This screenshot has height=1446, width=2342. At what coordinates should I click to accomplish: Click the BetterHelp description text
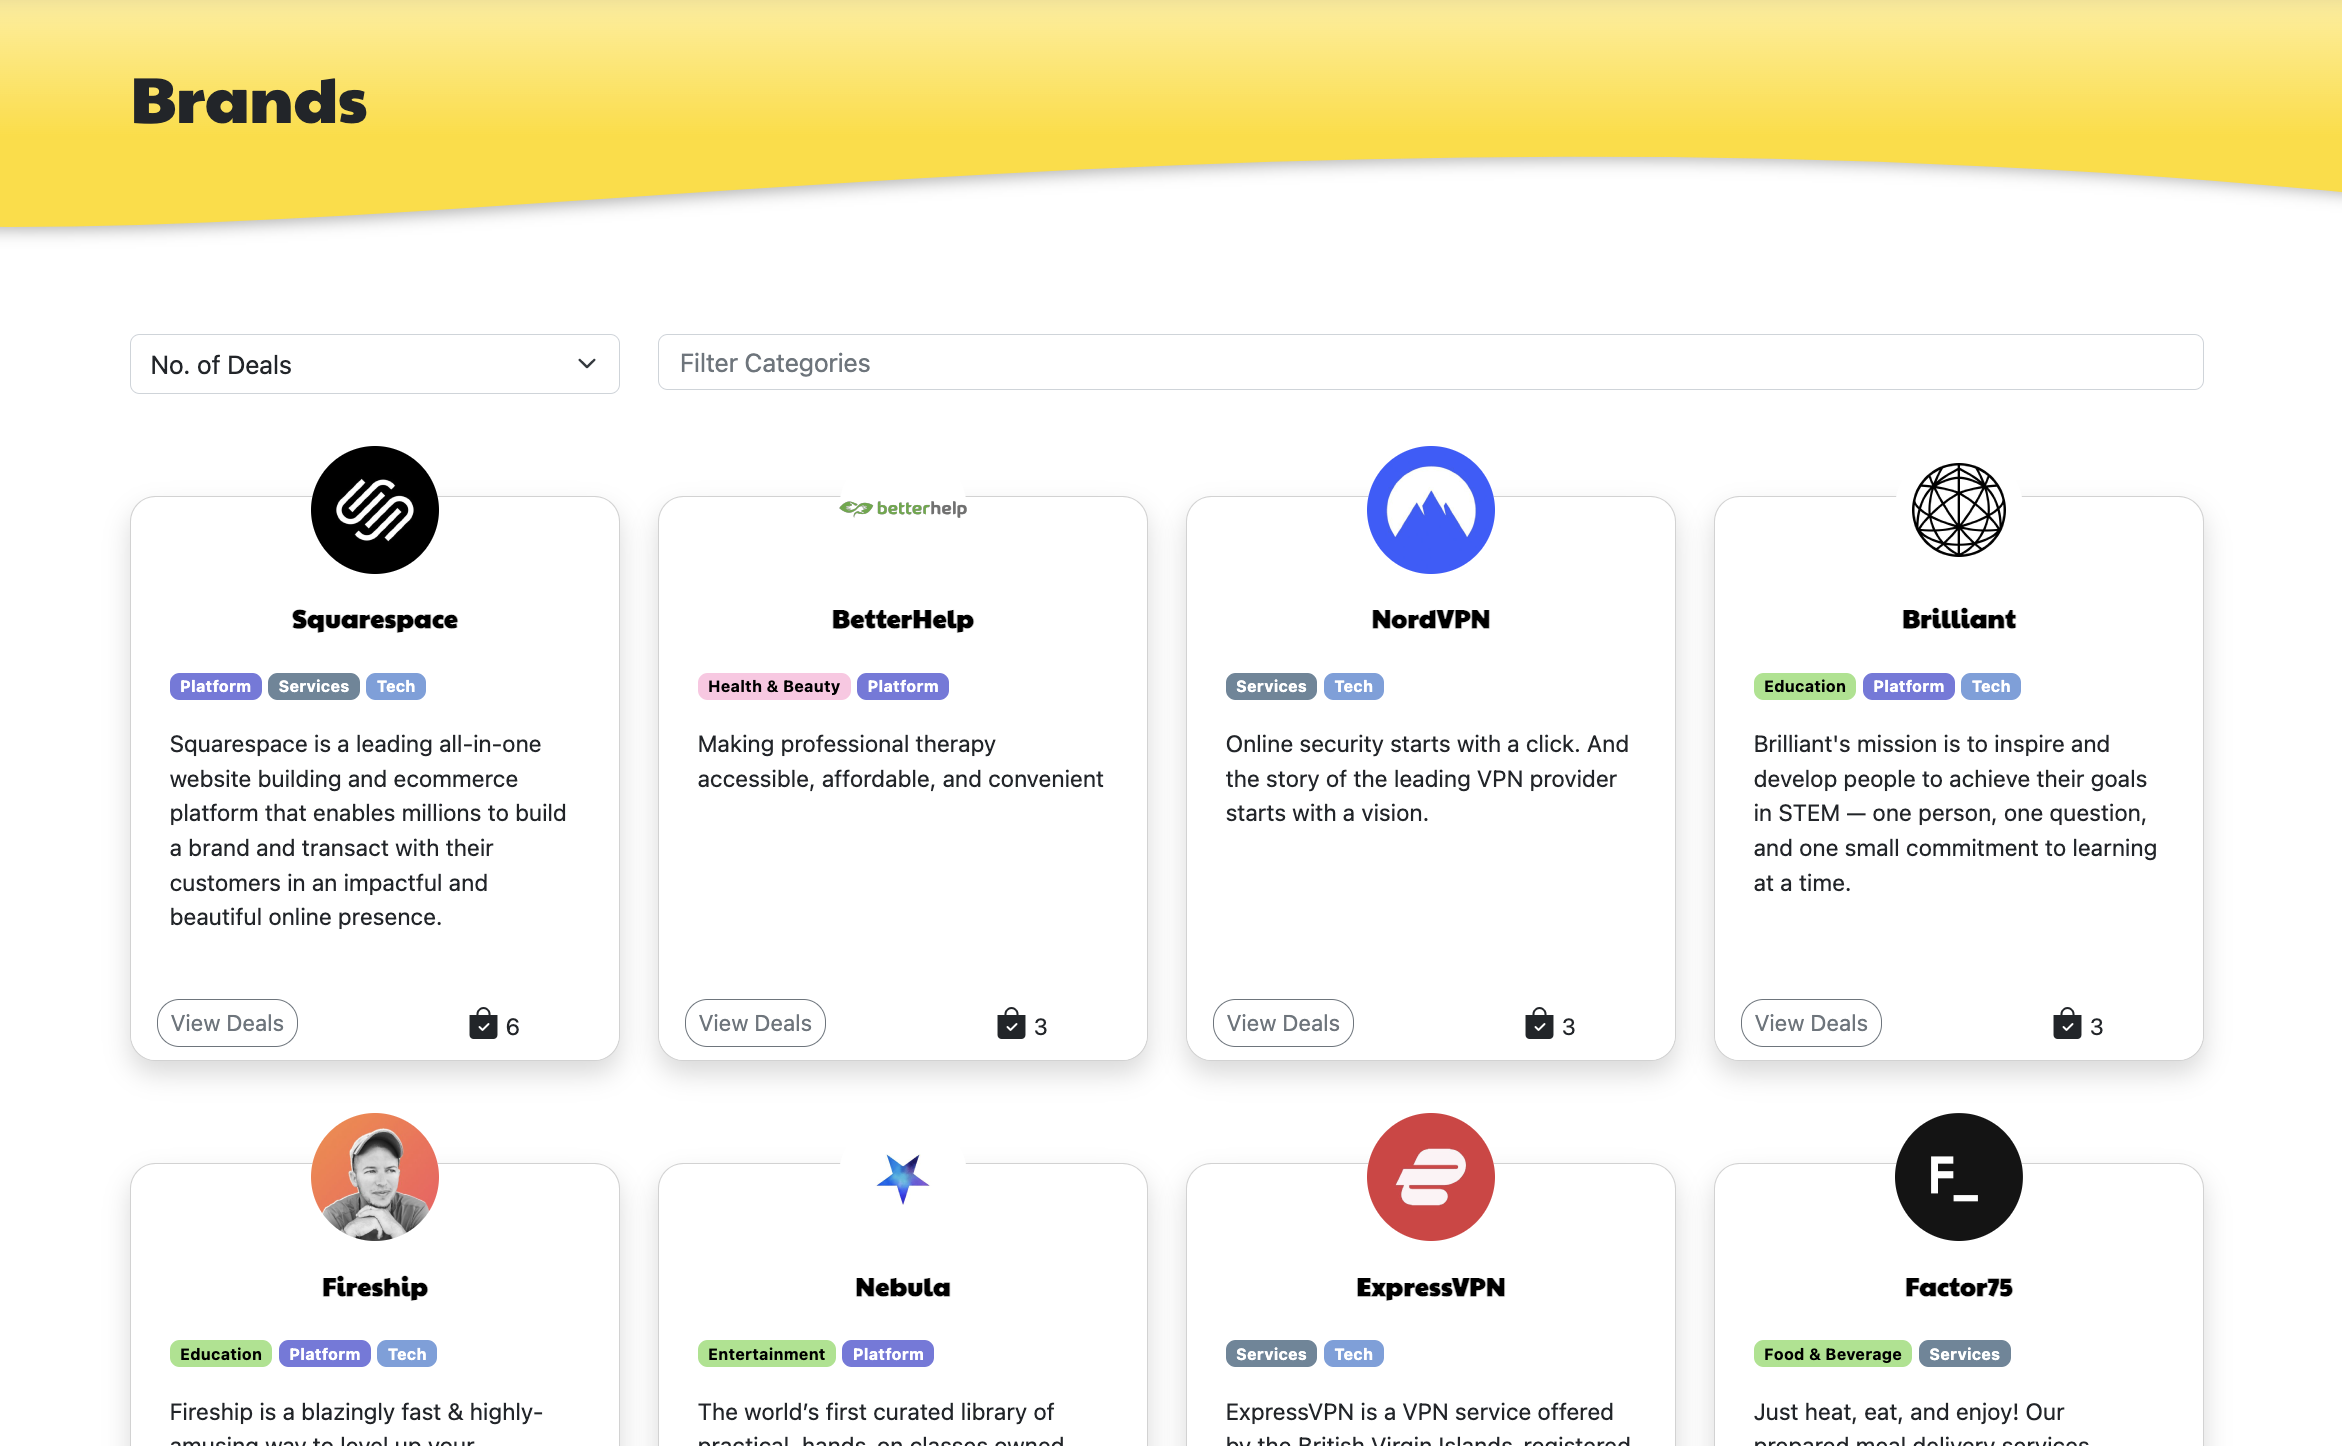point(900,761)
